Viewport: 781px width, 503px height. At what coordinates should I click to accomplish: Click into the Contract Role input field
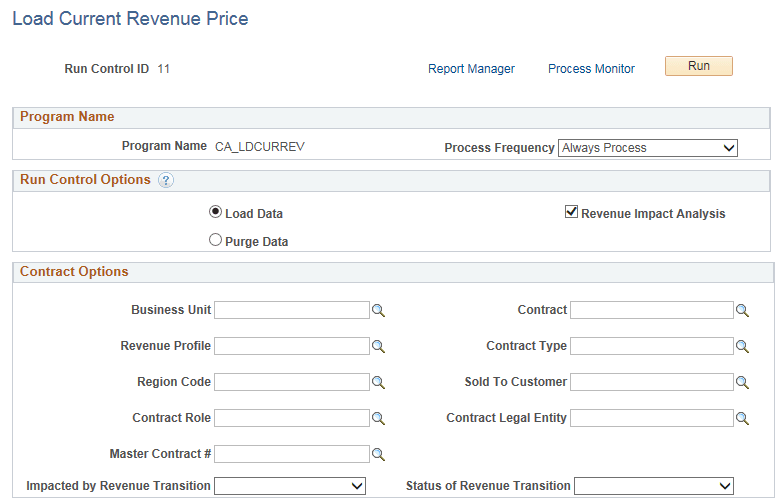click(x=292, y=418)
